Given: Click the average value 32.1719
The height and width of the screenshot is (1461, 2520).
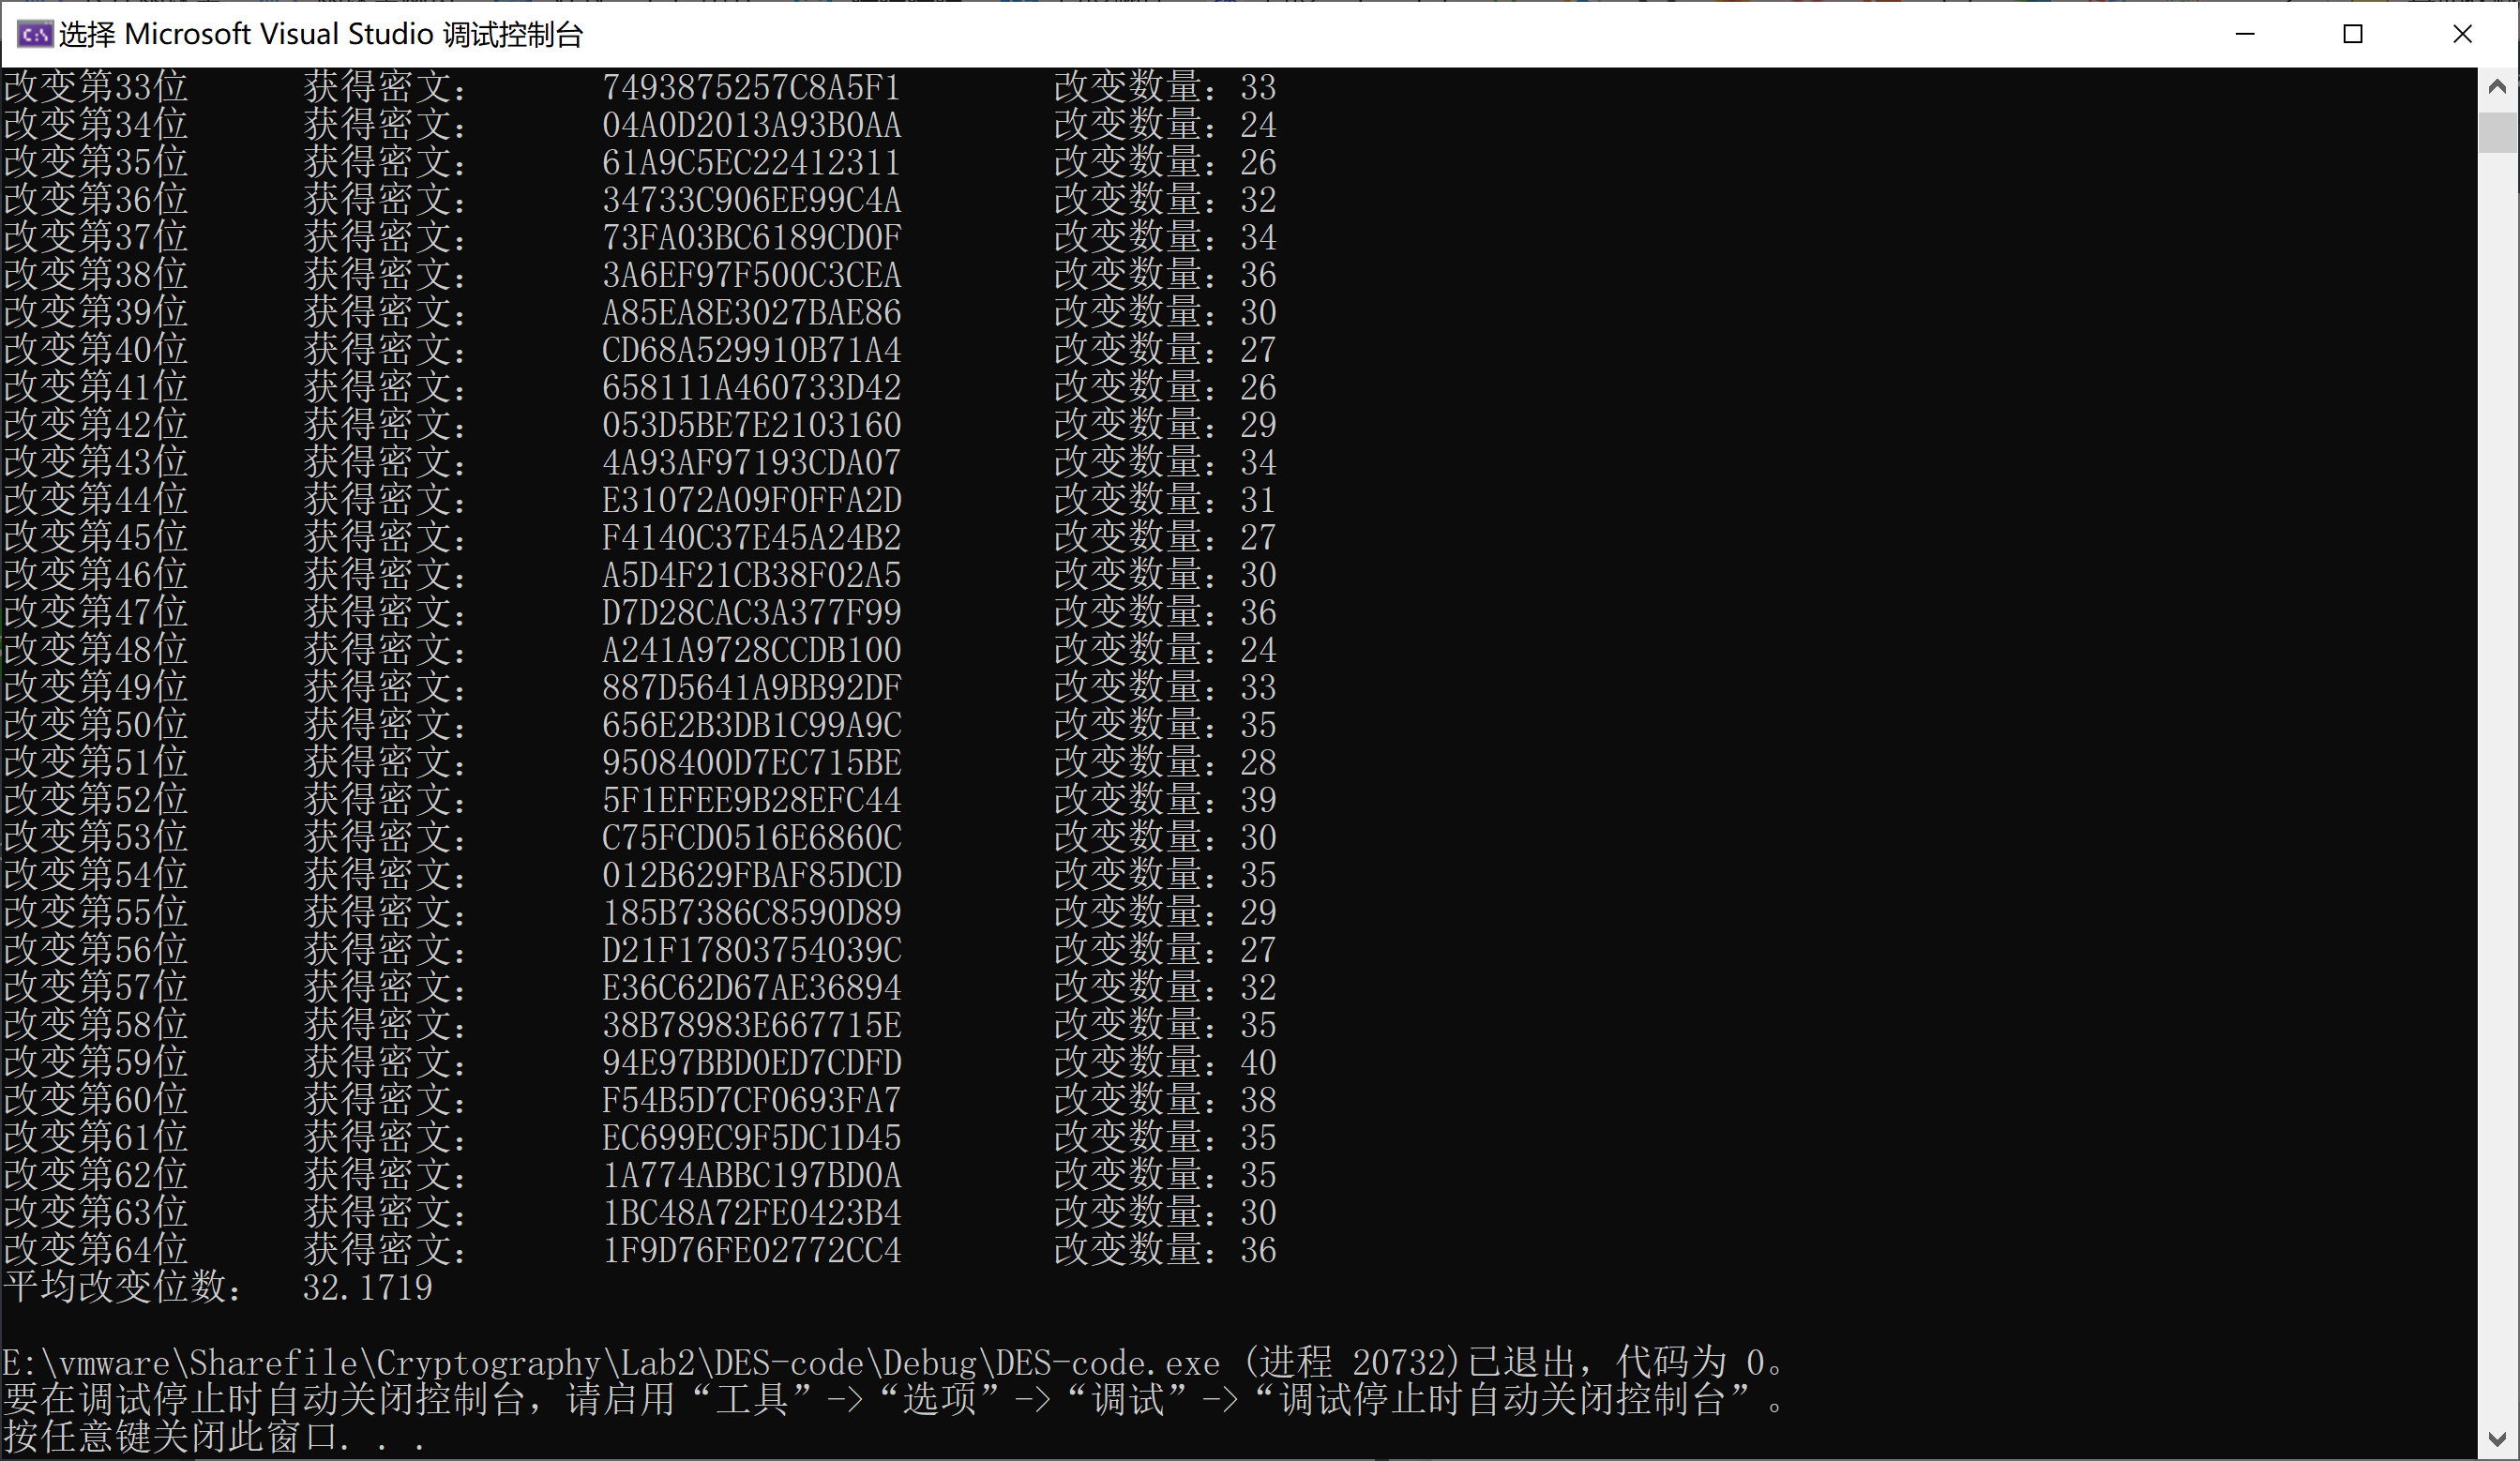Looking at the screenshot, I should [367, 1288].
